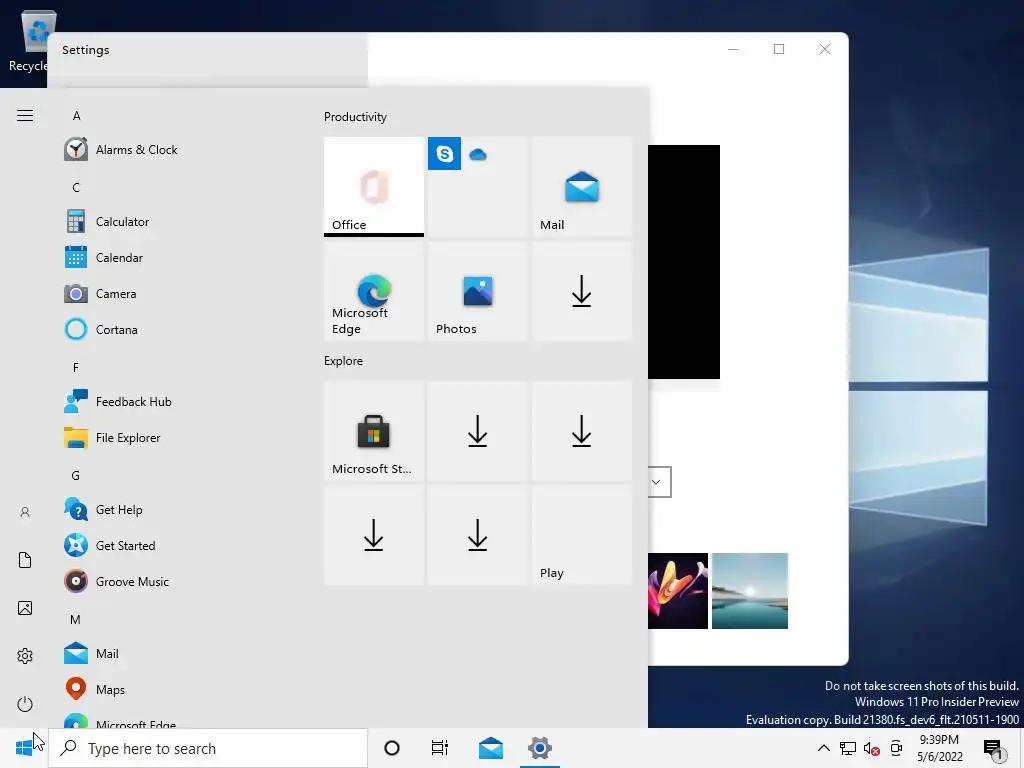Open the Photos tile
Screen dimensions: 1024x768
(477, 291)
